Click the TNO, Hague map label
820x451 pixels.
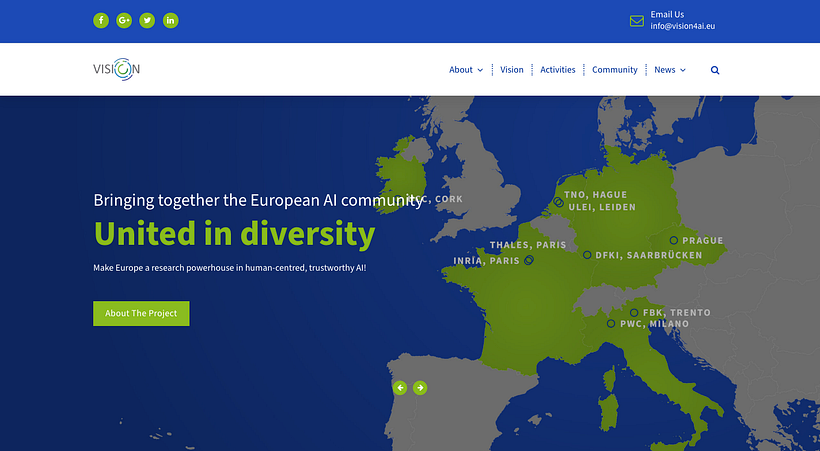coord(595,195)
